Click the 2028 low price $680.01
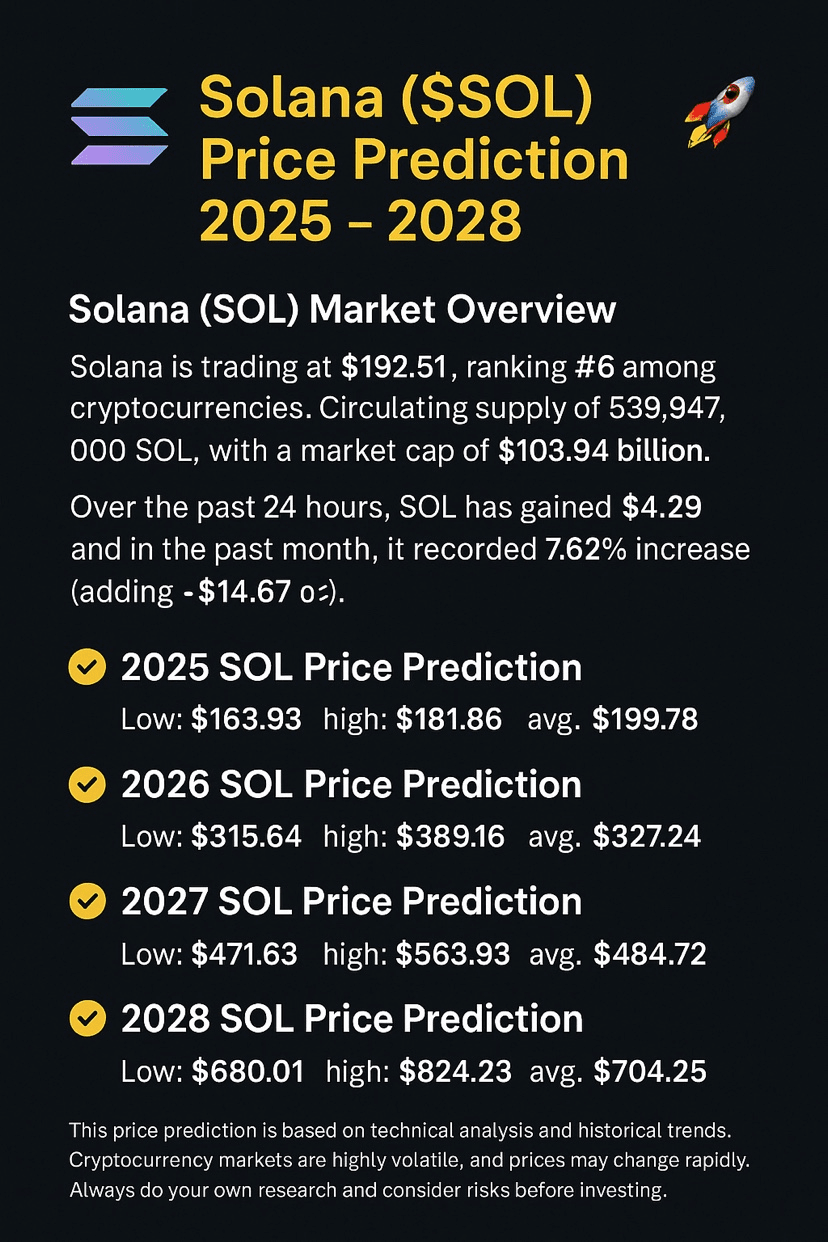828x1242 pixels. coord(247,1072)
